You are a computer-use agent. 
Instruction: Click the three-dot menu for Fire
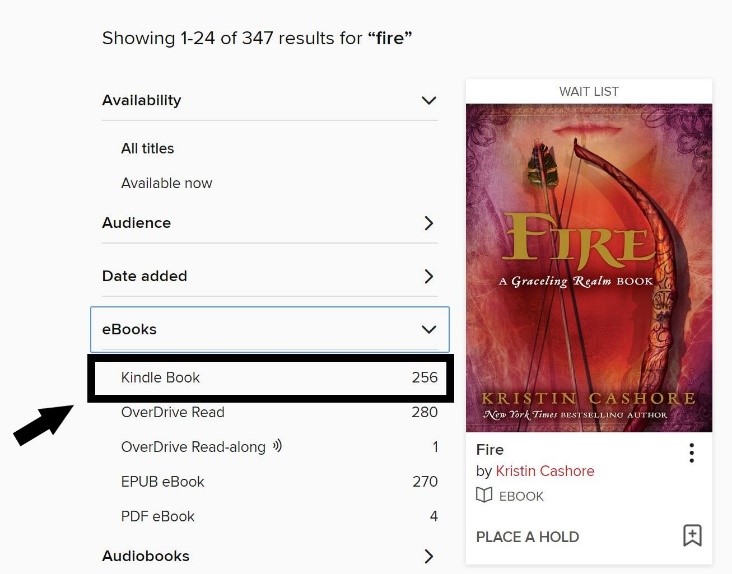point(691,453)
